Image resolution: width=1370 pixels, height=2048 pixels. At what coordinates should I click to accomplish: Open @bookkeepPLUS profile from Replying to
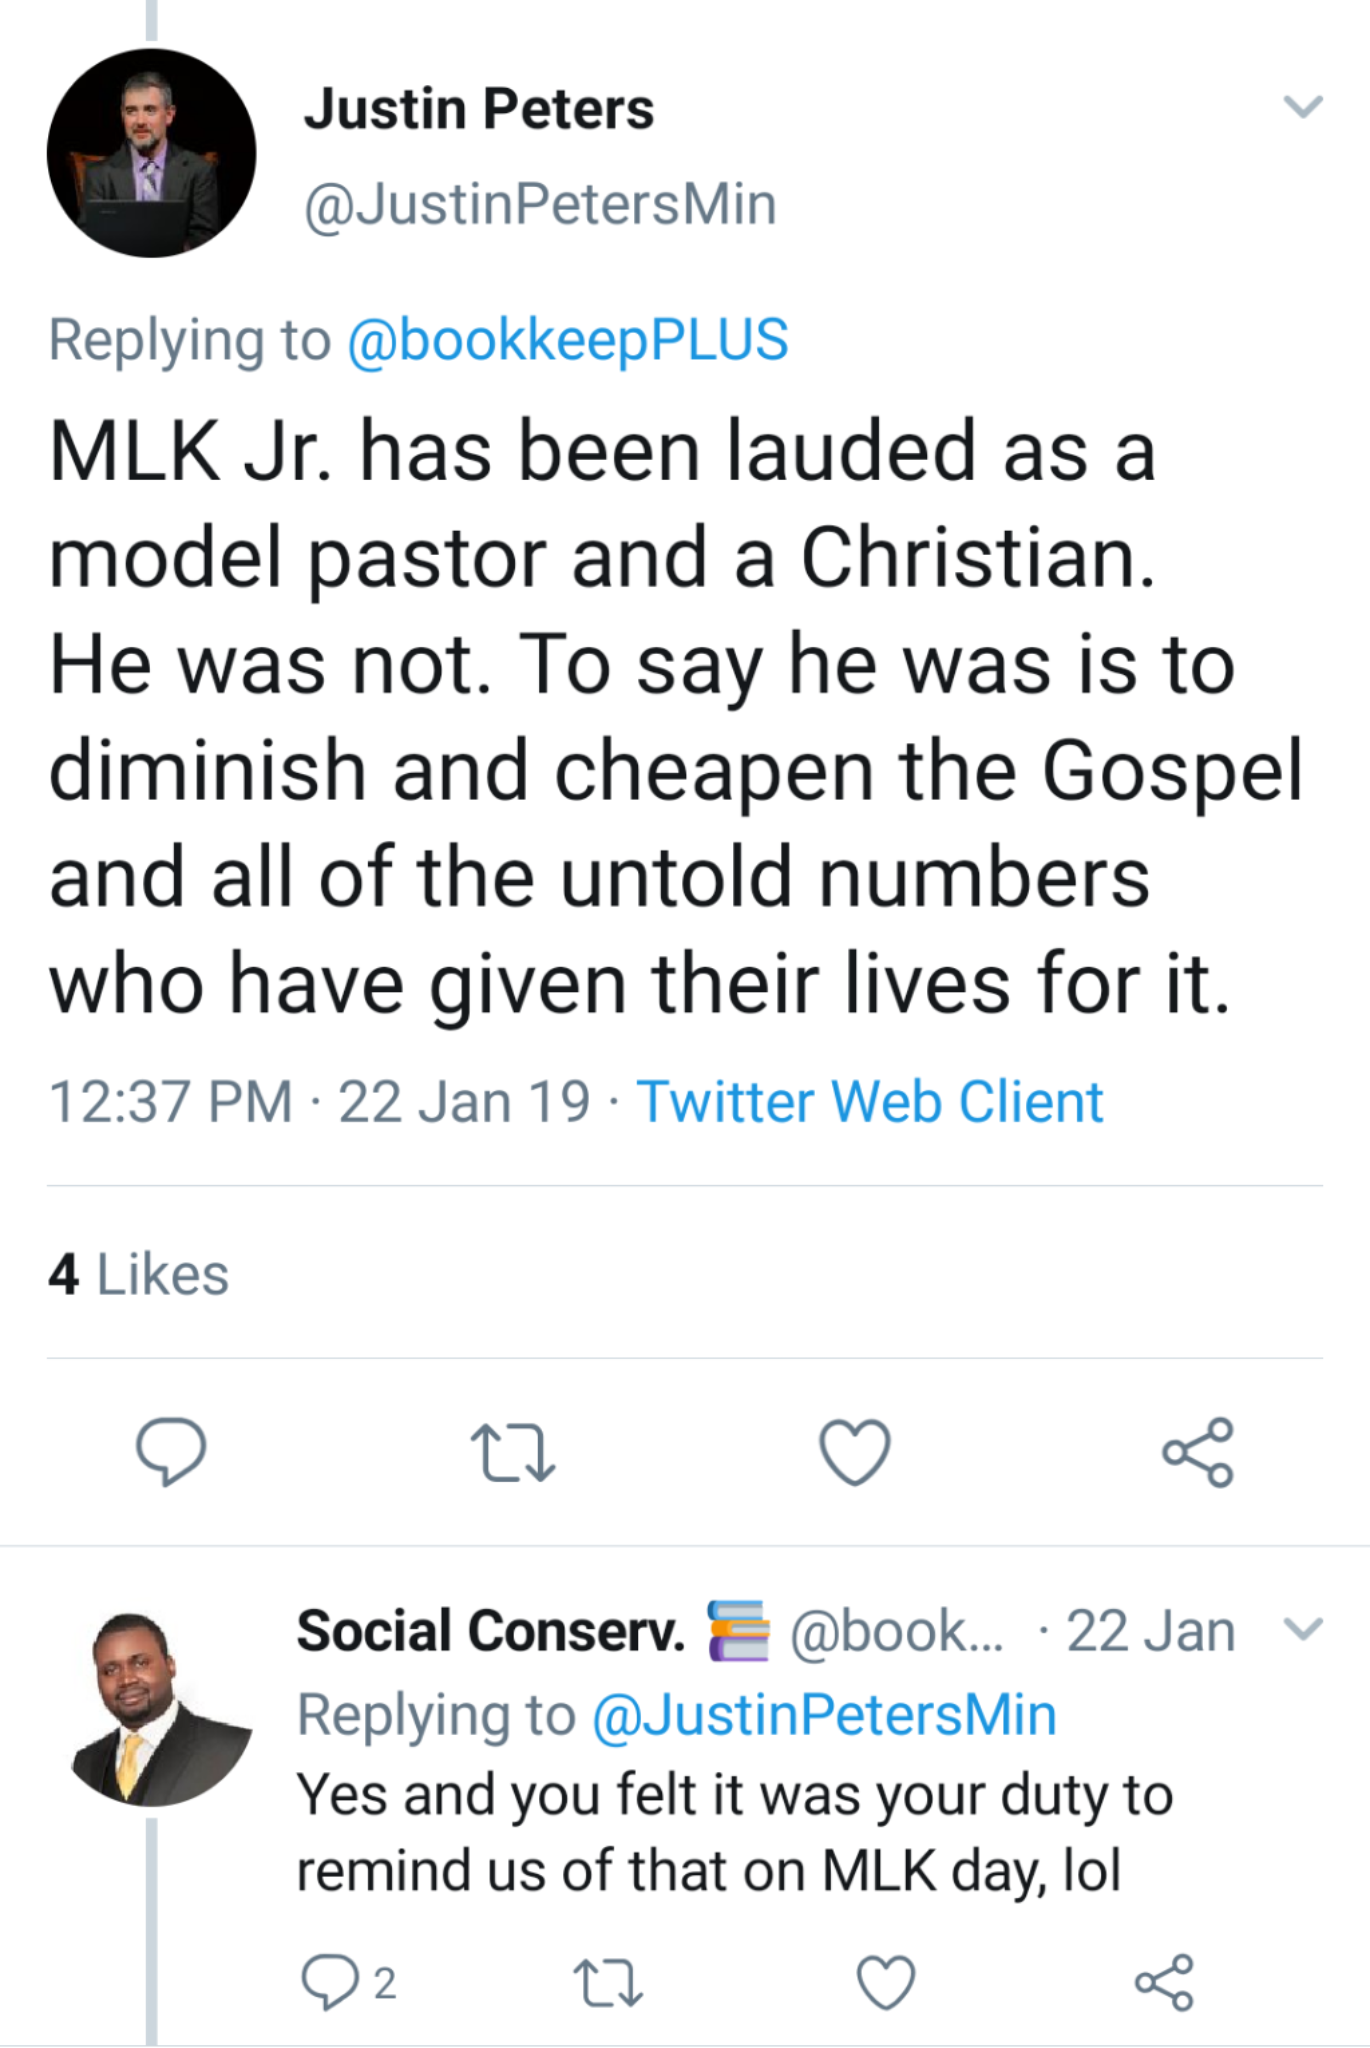[x=567, y=339]
